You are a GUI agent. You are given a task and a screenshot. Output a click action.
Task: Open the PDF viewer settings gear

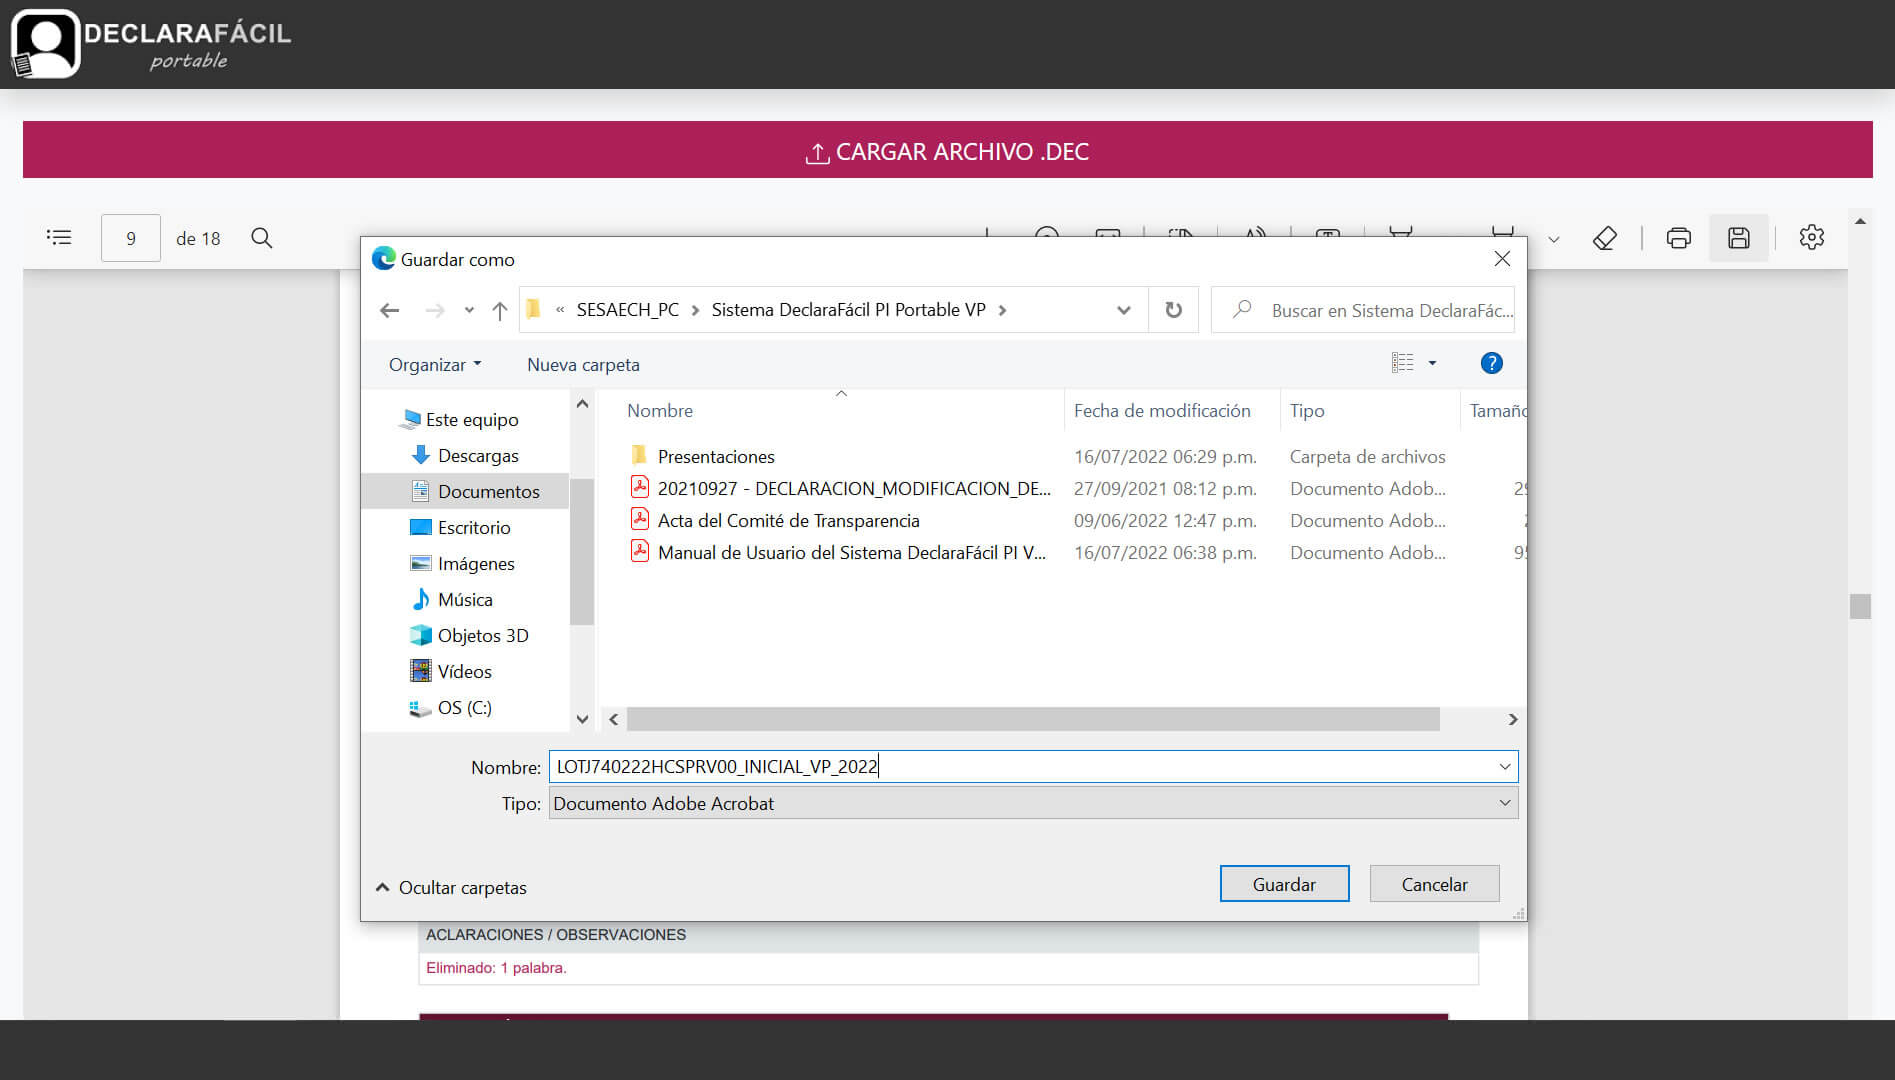1812,237
